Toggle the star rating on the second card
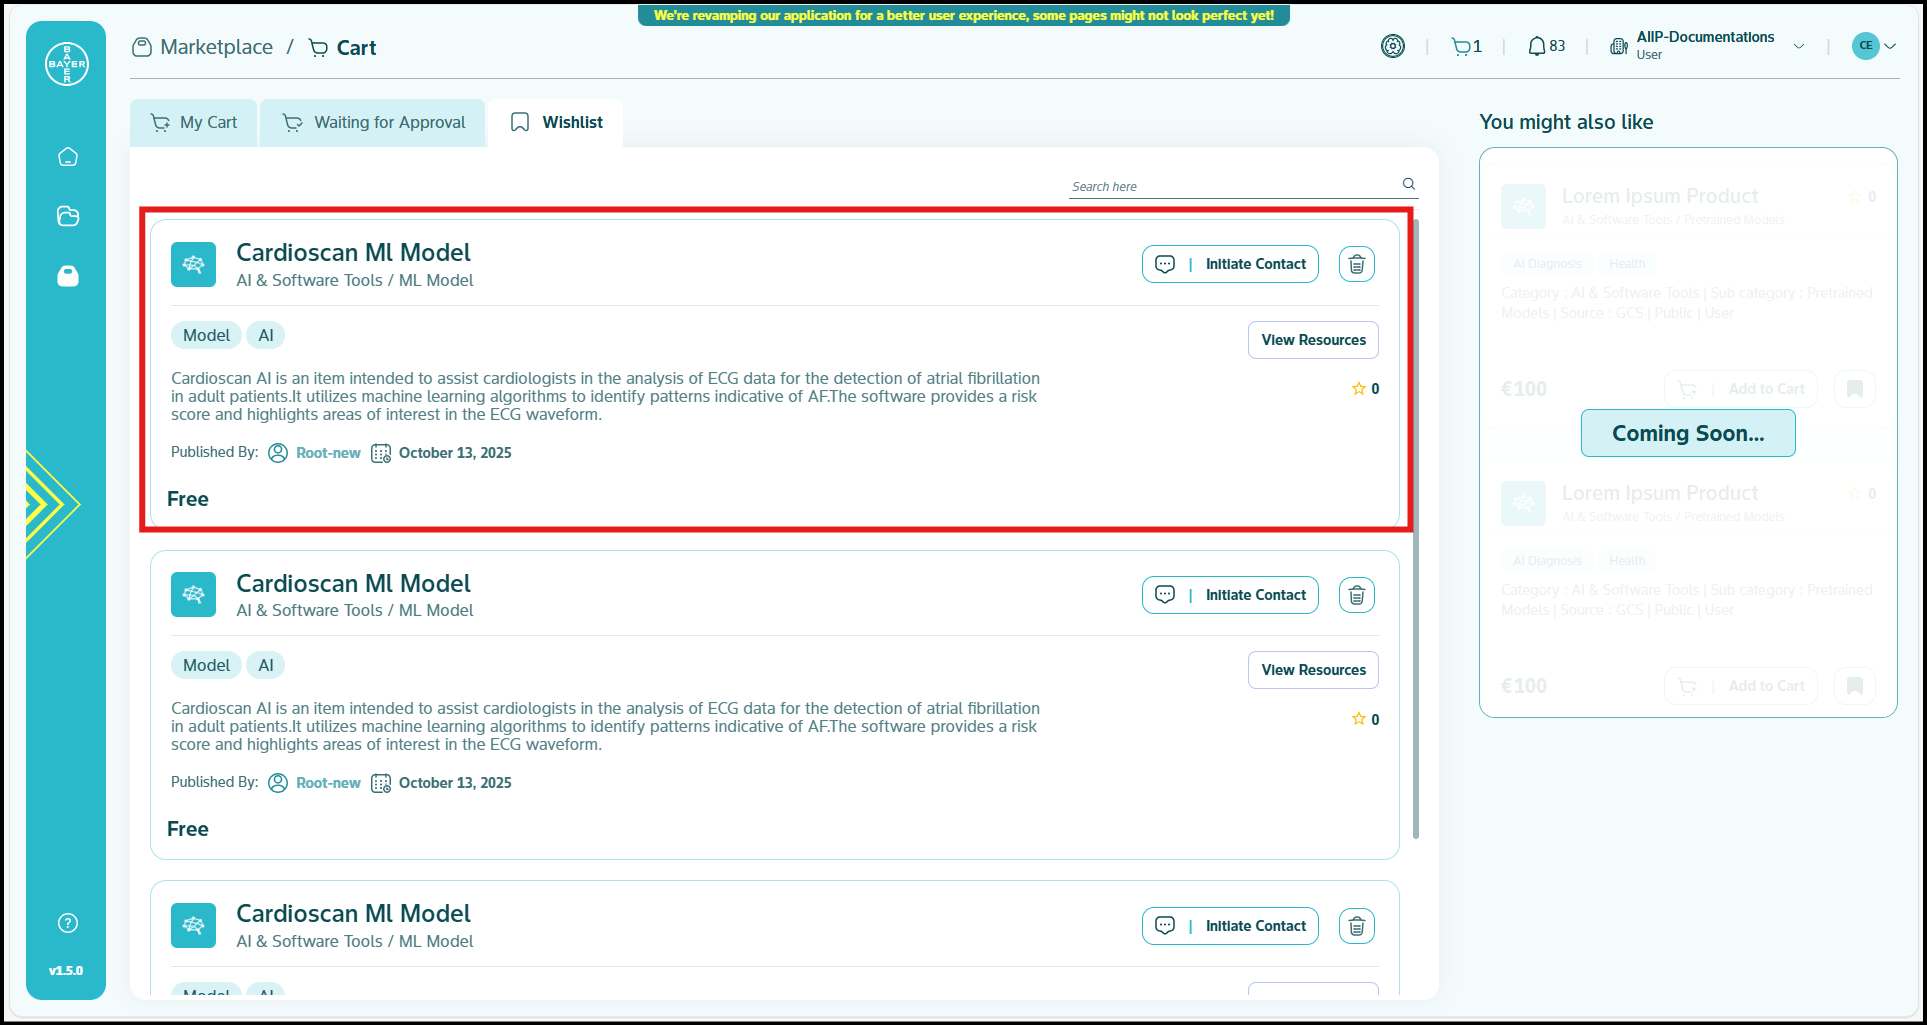Image resolution: width=1927 pixels, height=1025 pixels. [1358, 719]
